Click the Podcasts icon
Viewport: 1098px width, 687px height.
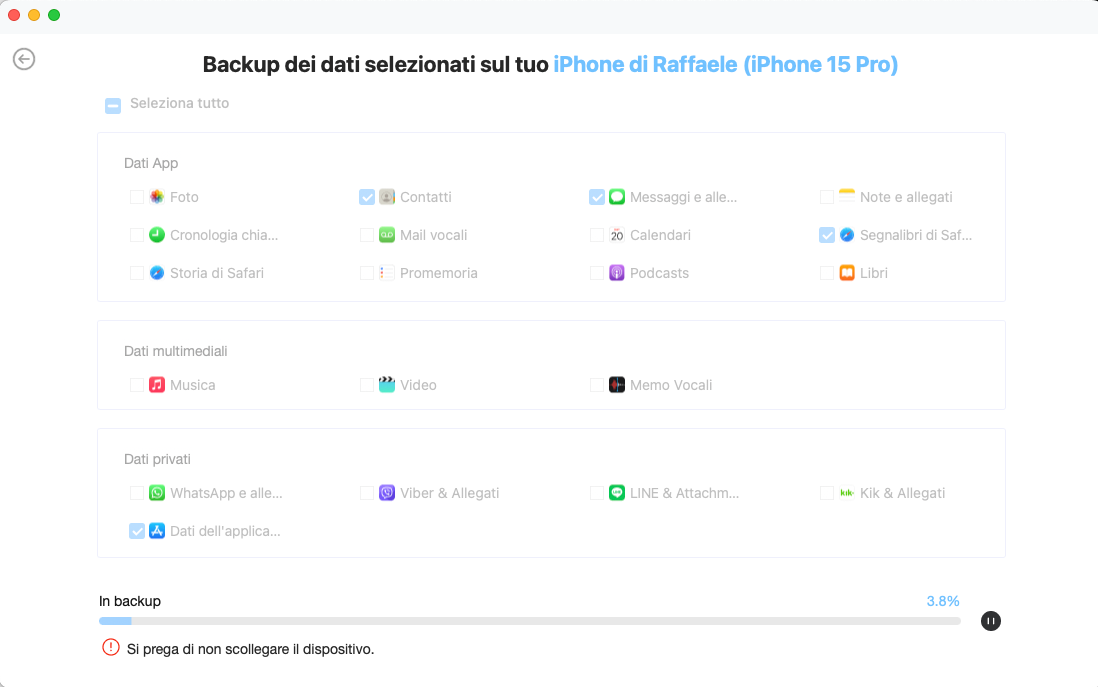(615, 273)
